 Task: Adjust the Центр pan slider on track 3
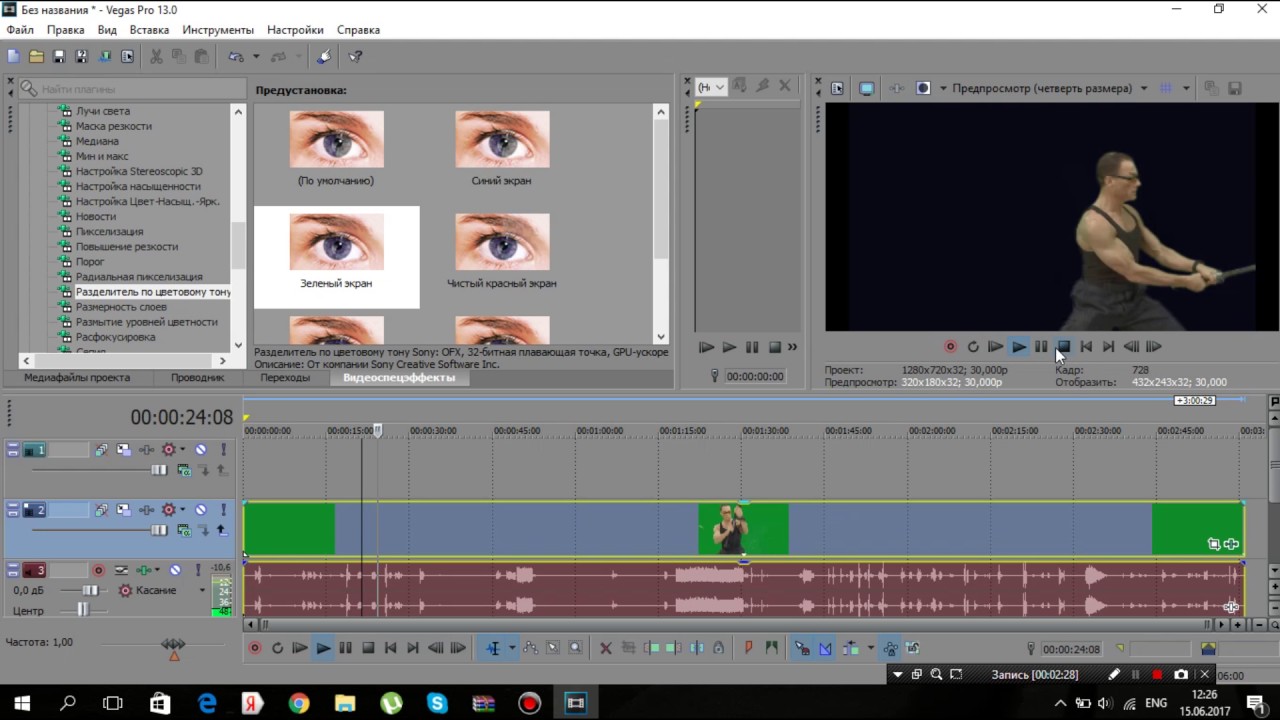[x=84, y=610]
